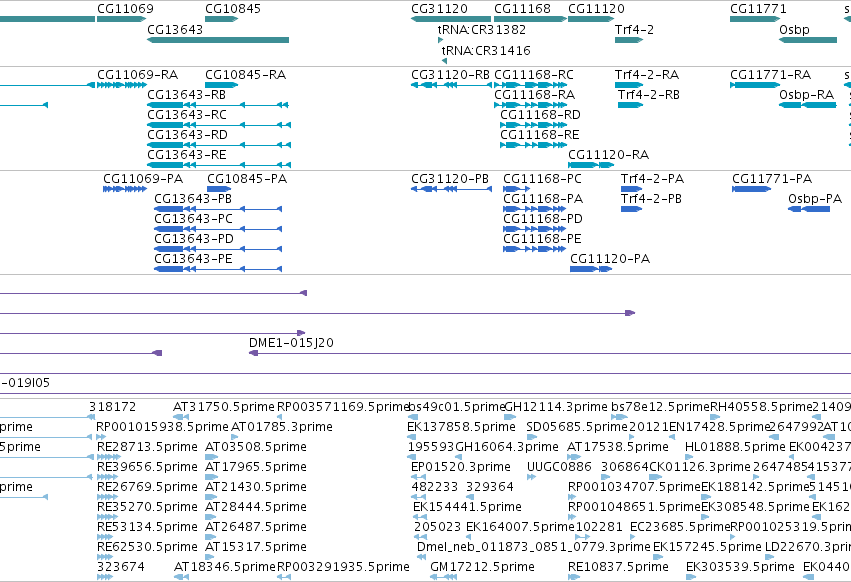851x582 pixels.
Task: Select the EK154441.5prime EST label
Action: (467, 507)
